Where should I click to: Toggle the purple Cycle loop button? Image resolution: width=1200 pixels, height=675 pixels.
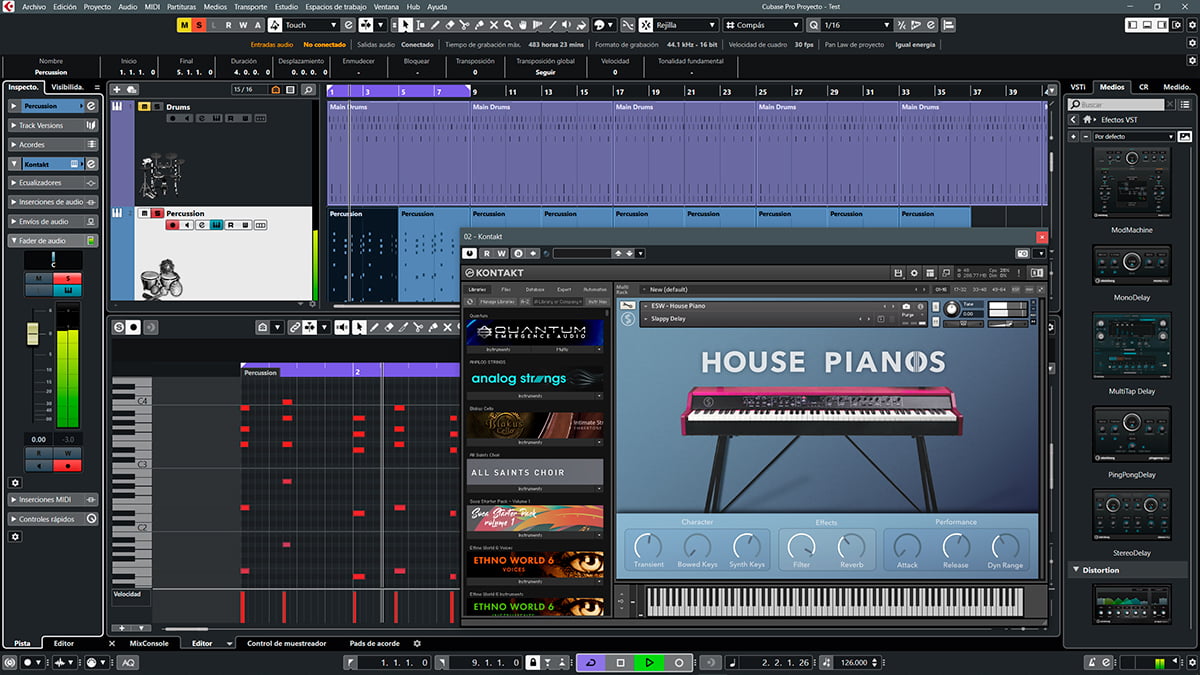pyautogui.click(x=591, y=662)
